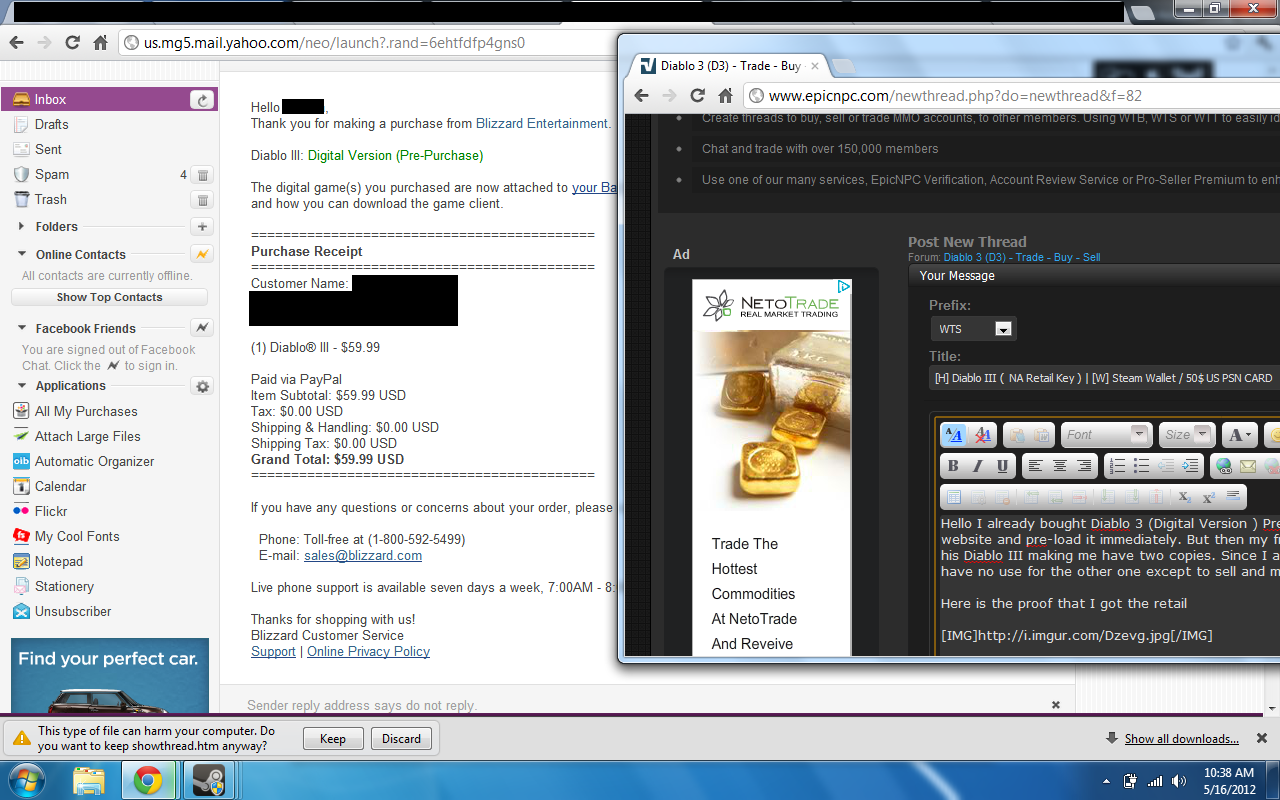Apply italic formatting in message editor

point(977,466)
